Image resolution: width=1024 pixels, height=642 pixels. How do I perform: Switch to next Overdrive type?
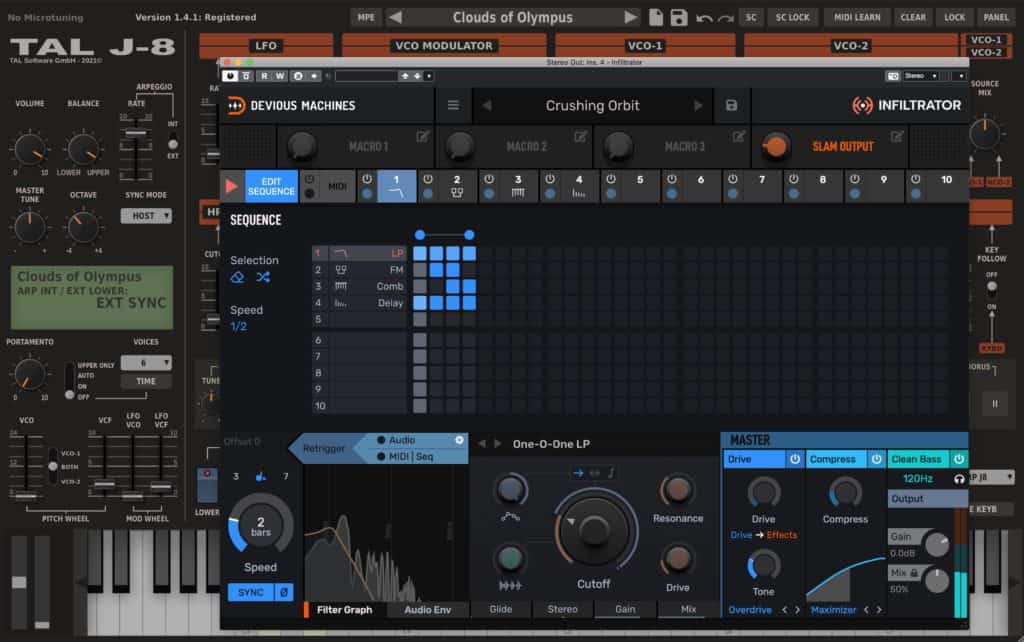click(x=797, y=610)
